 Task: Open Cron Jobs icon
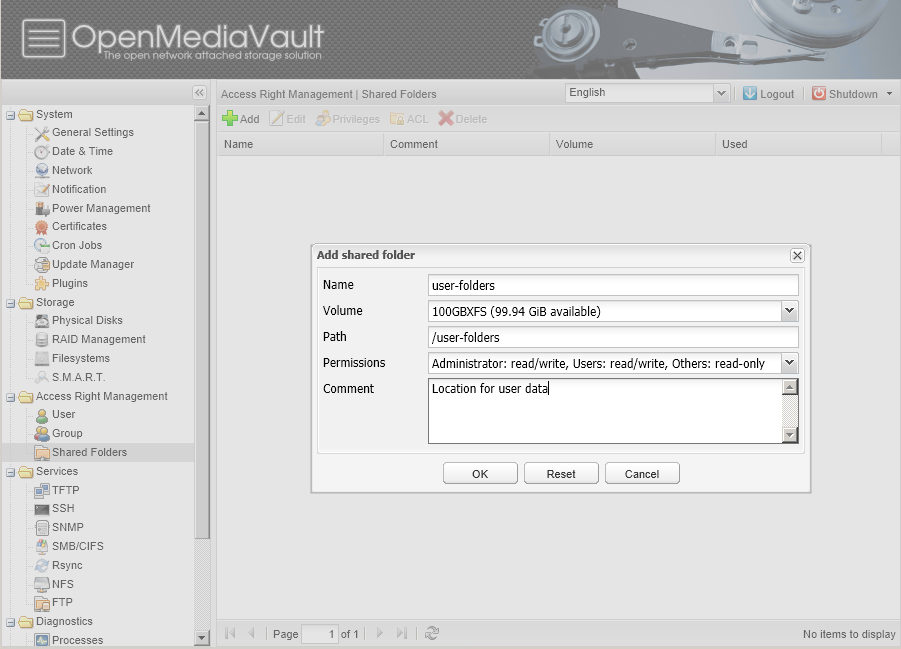42,245
